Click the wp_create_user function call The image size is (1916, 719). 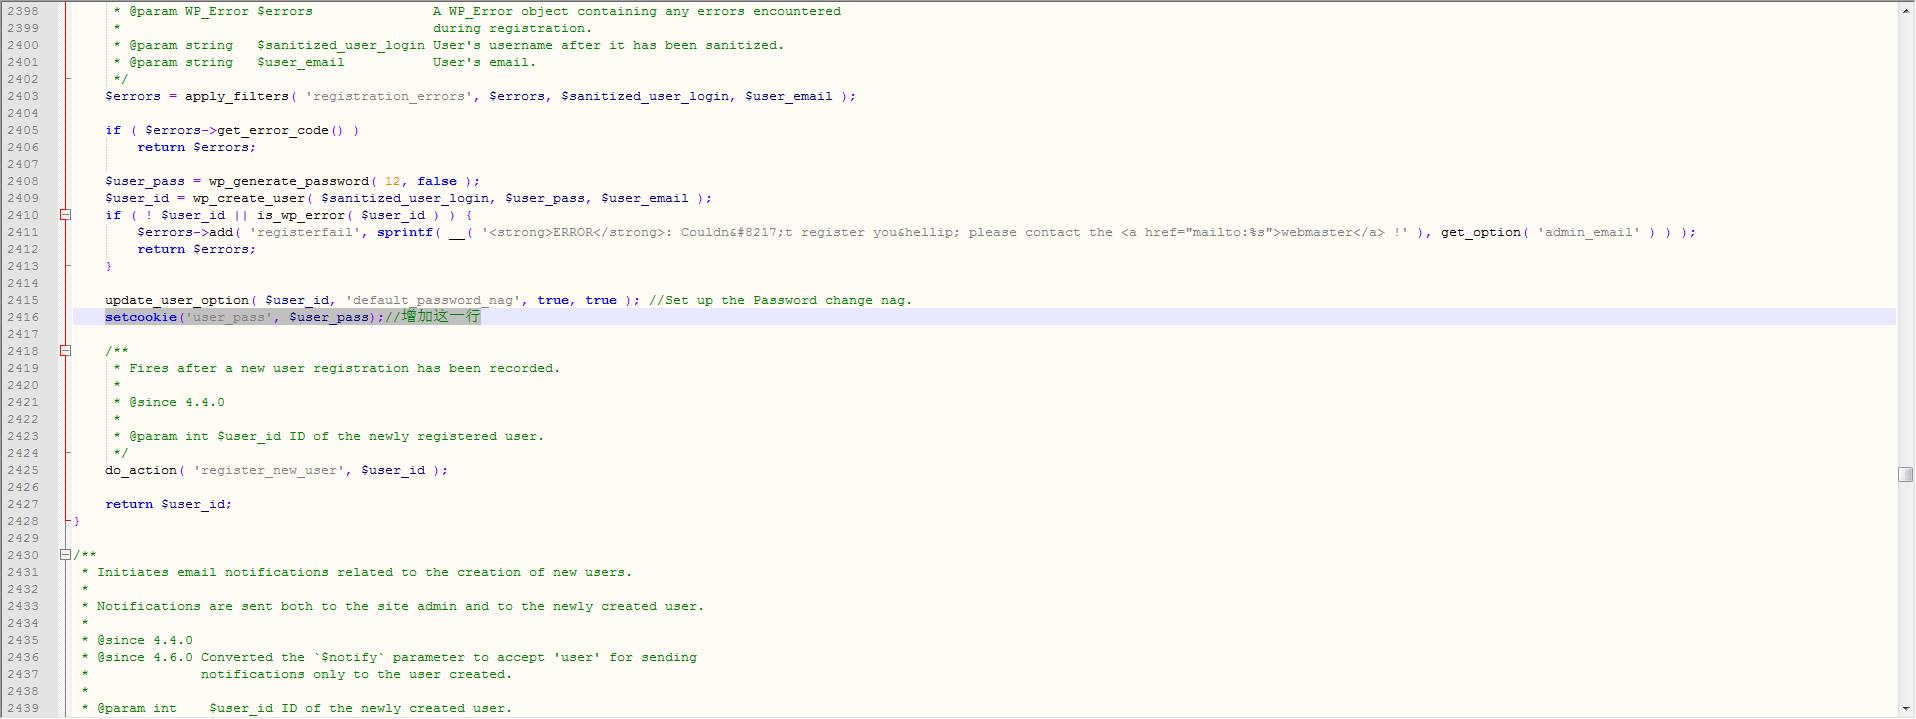(x=248, y=198)
